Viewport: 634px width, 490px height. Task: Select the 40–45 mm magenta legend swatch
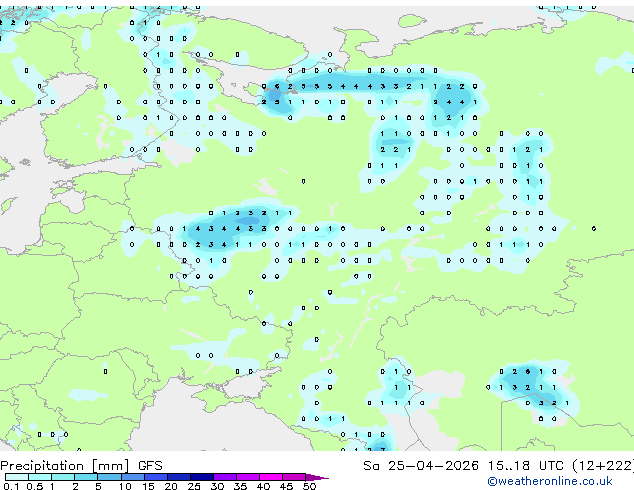(271, 477)
